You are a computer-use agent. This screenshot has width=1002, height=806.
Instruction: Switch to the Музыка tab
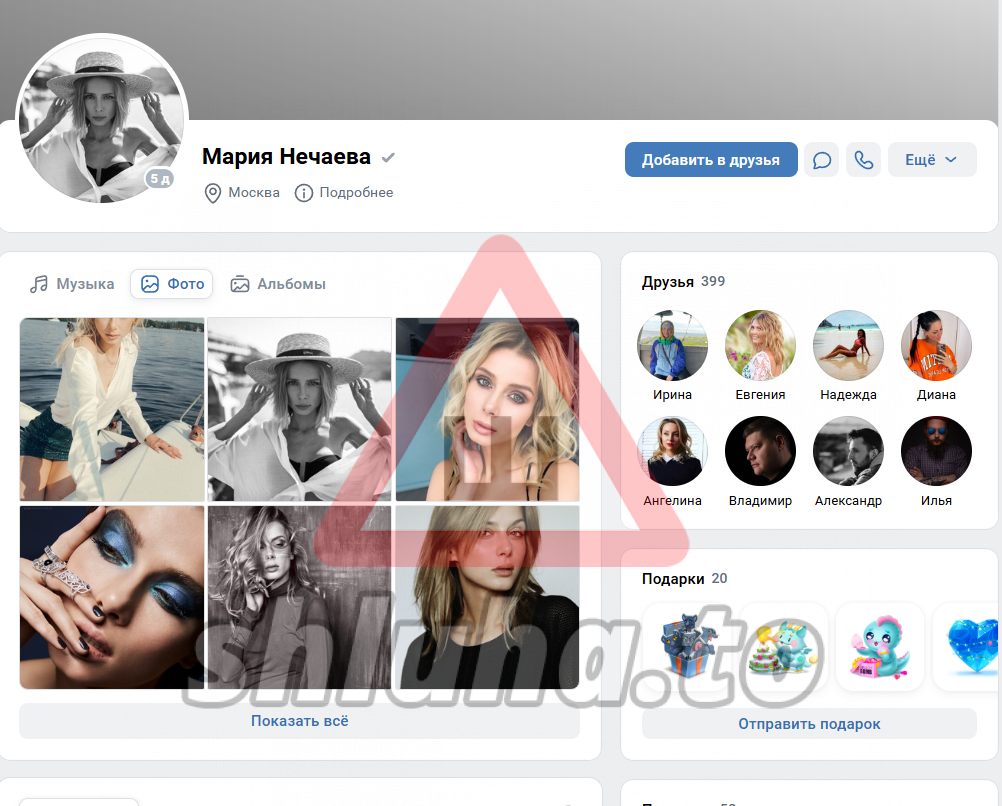tap(72, 284)
